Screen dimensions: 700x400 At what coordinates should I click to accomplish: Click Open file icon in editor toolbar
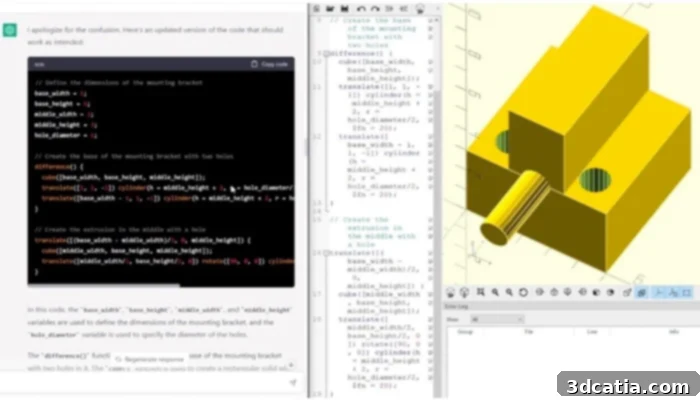coord(330,8)
